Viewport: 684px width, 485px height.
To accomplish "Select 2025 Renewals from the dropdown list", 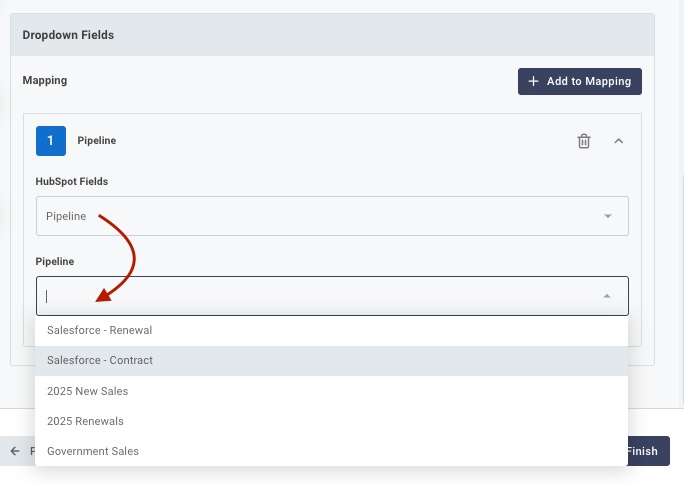I will pos(85,421).
